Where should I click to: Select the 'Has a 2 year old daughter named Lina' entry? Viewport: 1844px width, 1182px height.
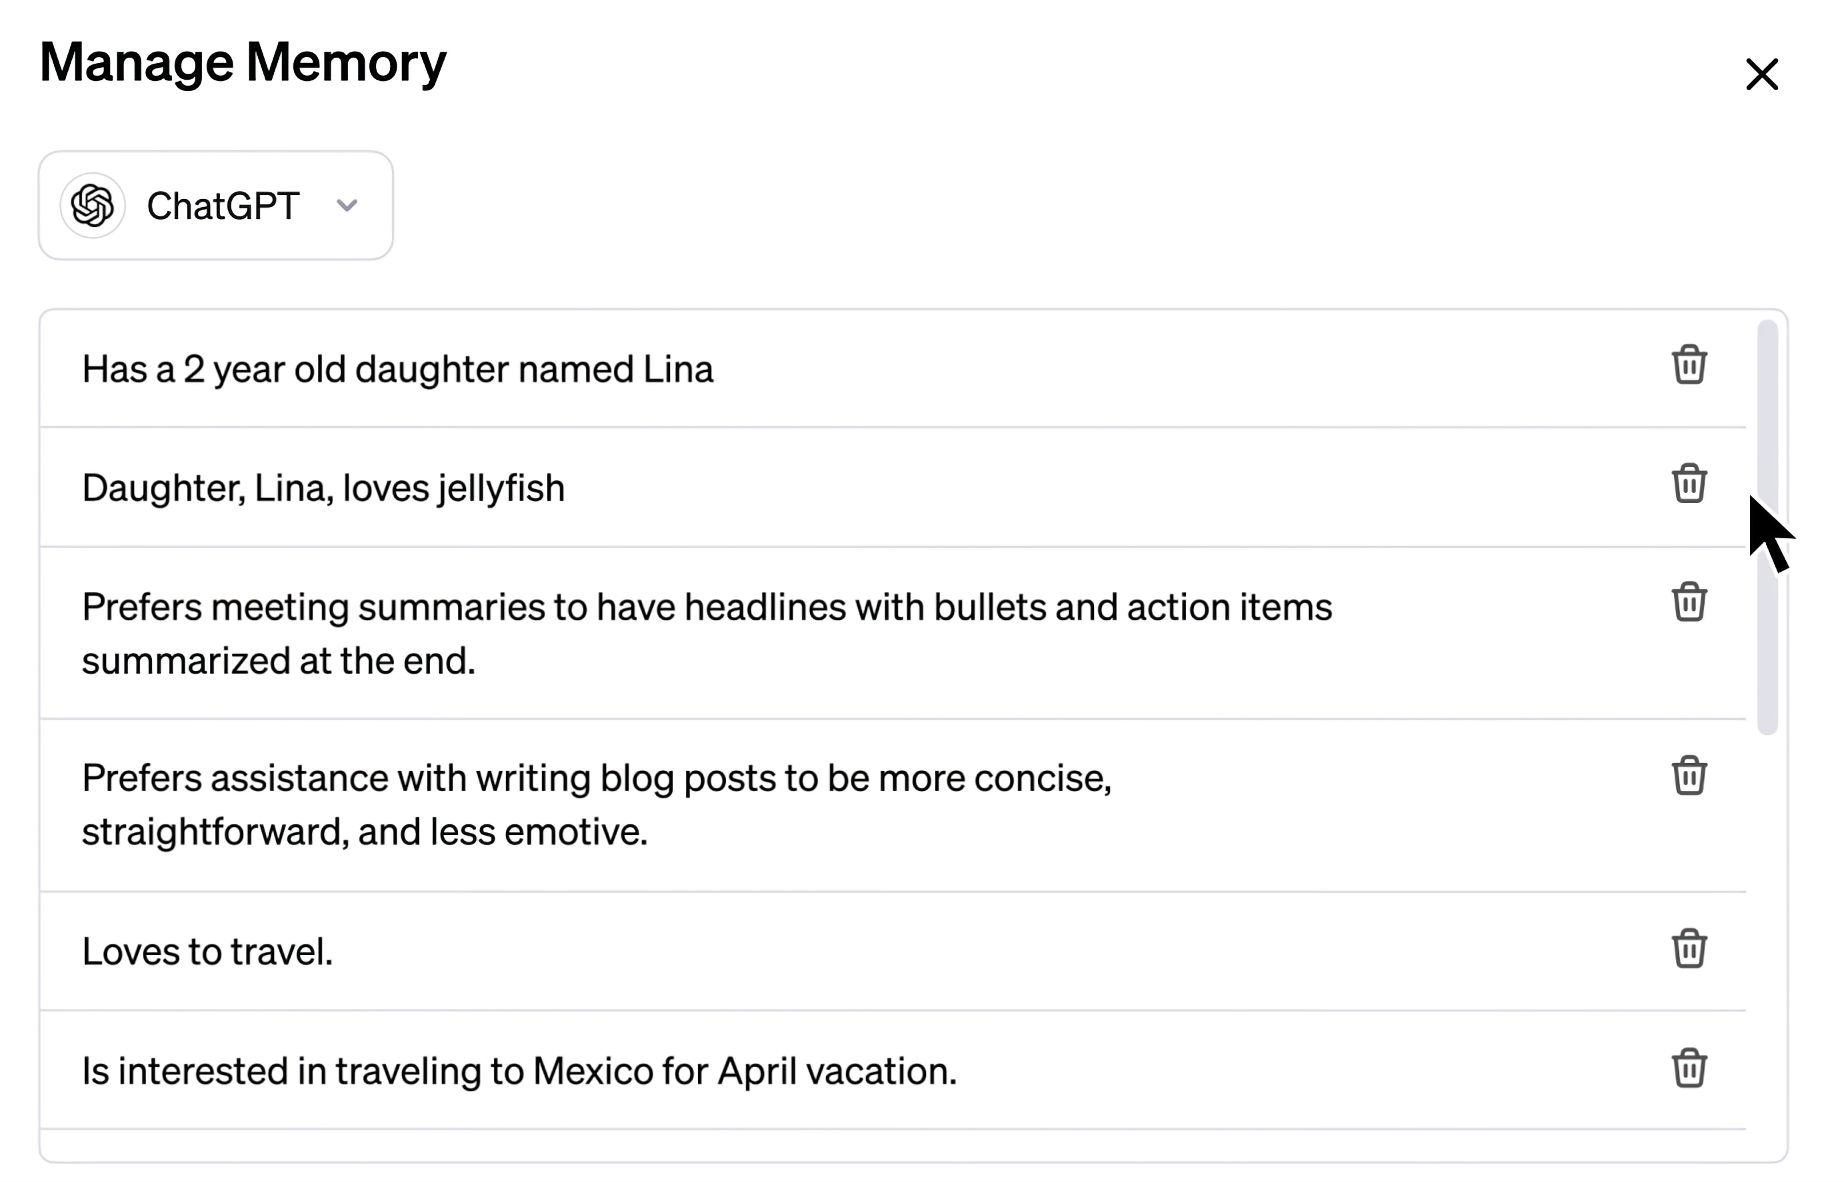click(x=397, y=370)
